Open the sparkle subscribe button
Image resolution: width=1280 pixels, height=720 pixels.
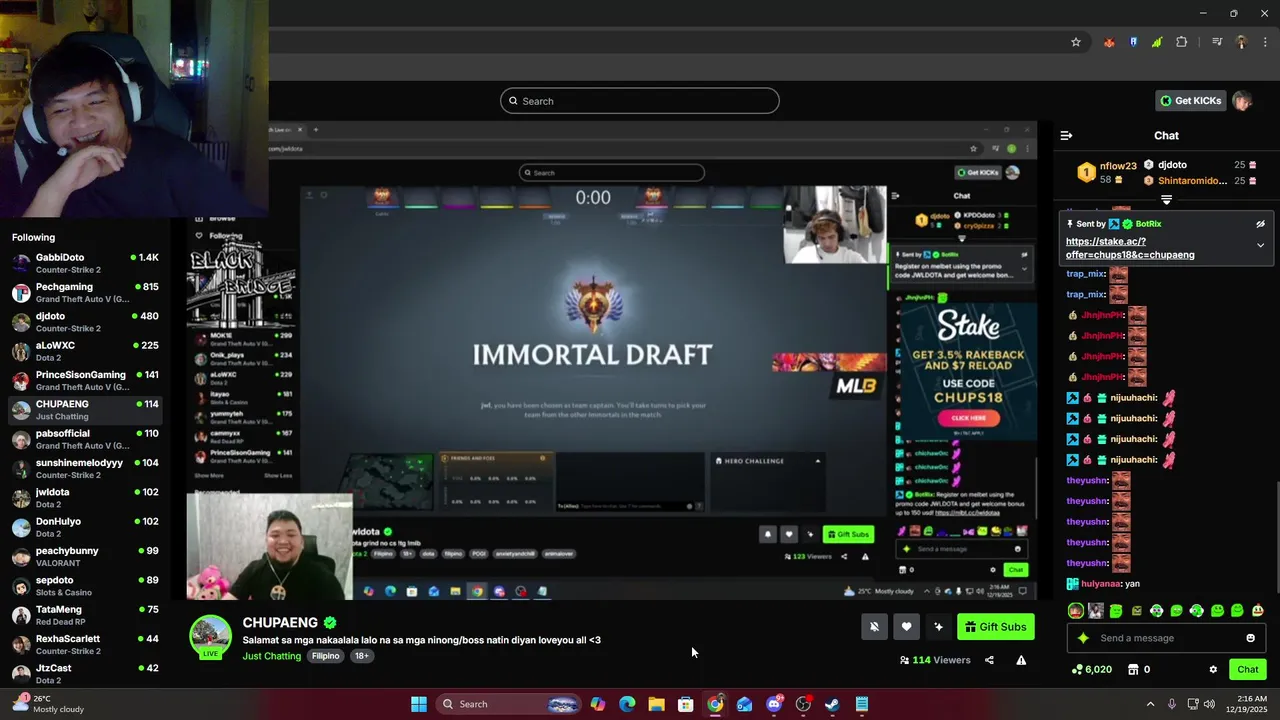click(x=938, y=627)
